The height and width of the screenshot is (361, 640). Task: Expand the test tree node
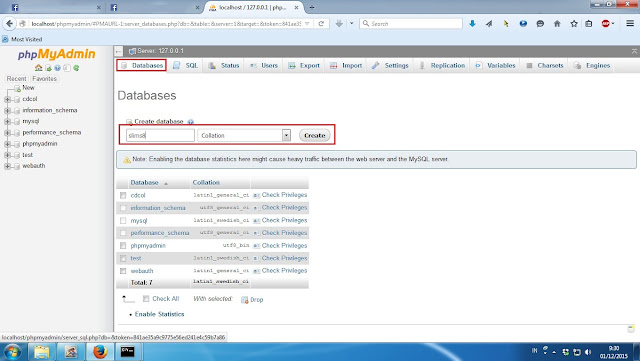7,155
